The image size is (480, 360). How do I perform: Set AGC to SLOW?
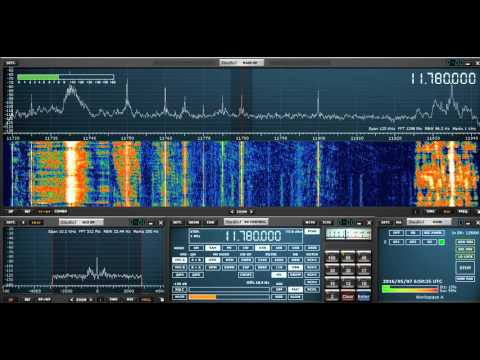pyautogui.click(x=295, y=297)
